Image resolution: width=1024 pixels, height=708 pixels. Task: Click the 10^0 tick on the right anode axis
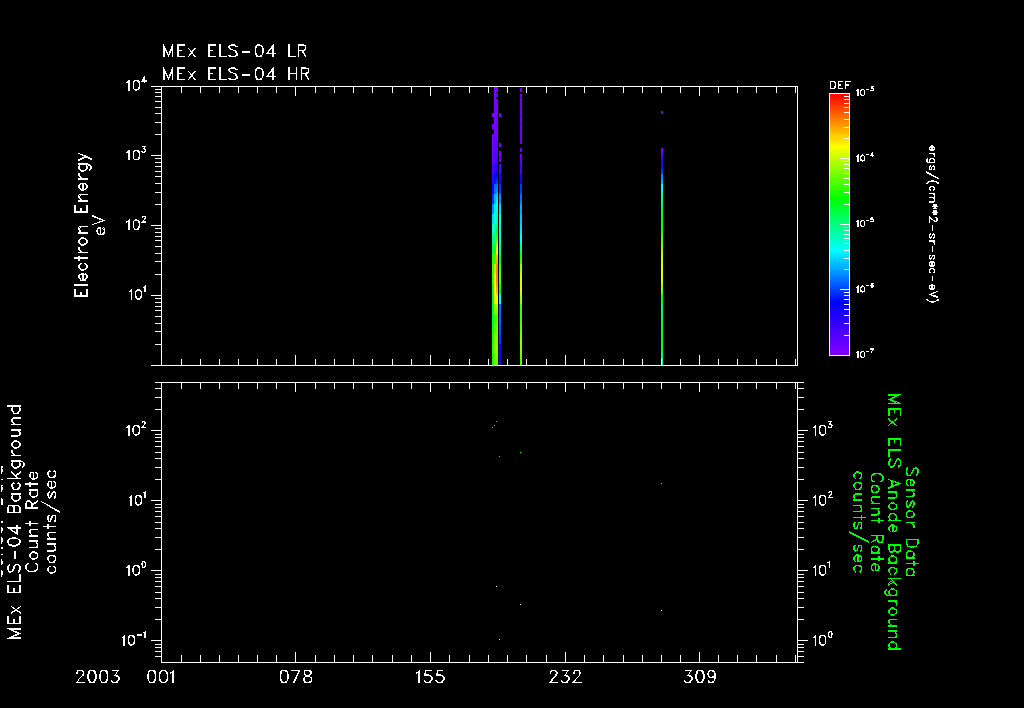pos(822,641)
